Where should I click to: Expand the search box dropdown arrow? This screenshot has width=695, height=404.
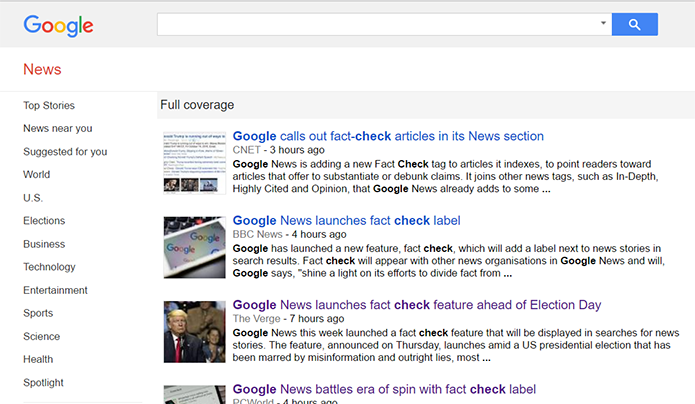[x=603, y=23]
